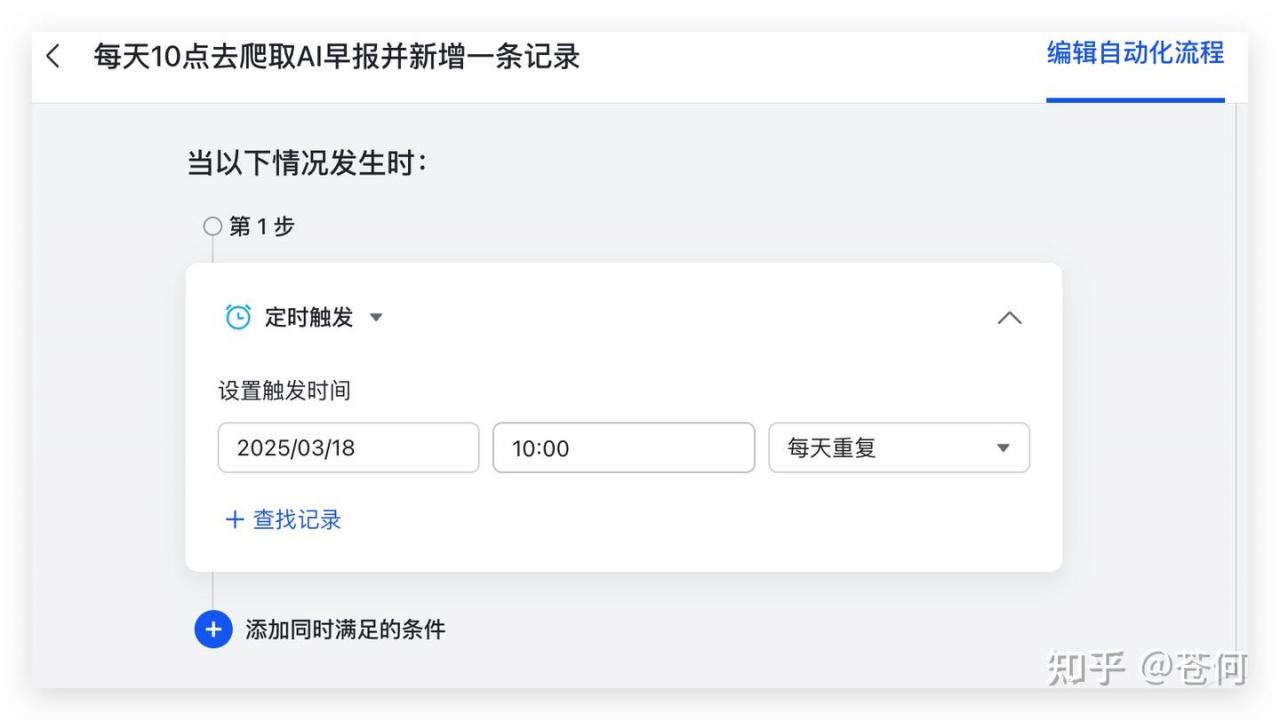Click the alarm clock timed trigger icon
The image size is (1280, 720).
(x=238, y=317)
